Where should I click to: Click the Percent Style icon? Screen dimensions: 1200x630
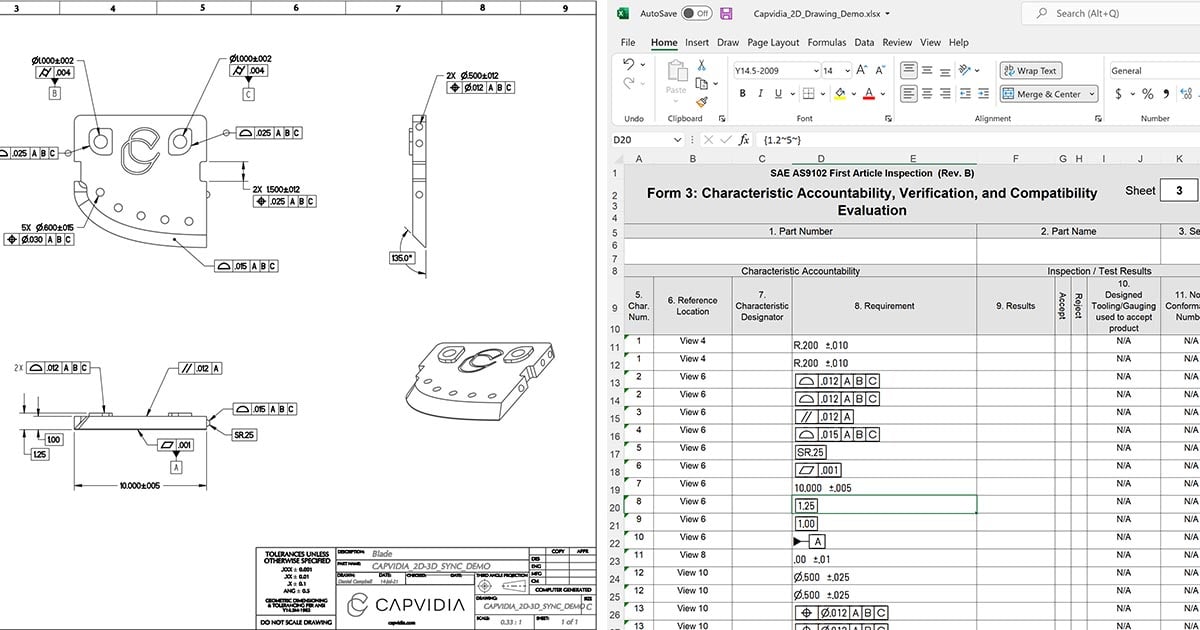pyautogui.click(x=1147, y=93)
